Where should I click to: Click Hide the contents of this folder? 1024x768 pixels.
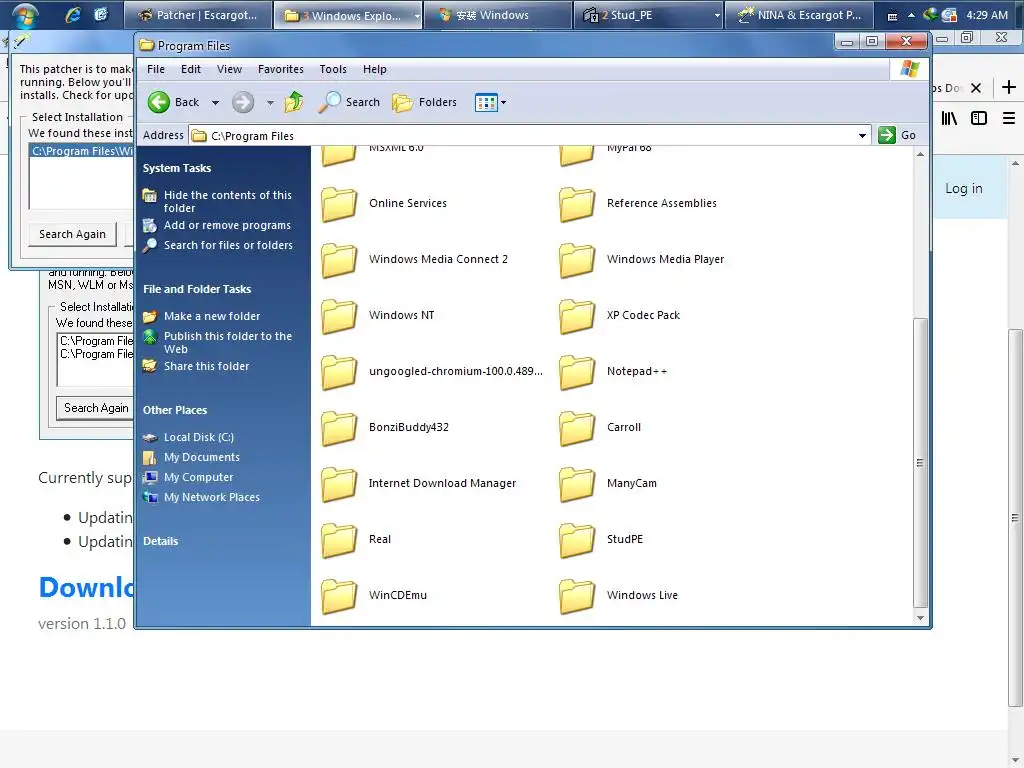[x=227, y=201]
